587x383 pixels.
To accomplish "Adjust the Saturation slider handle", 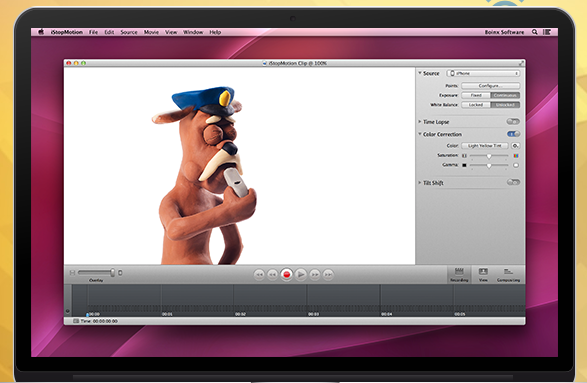I will tap(489, 156).
